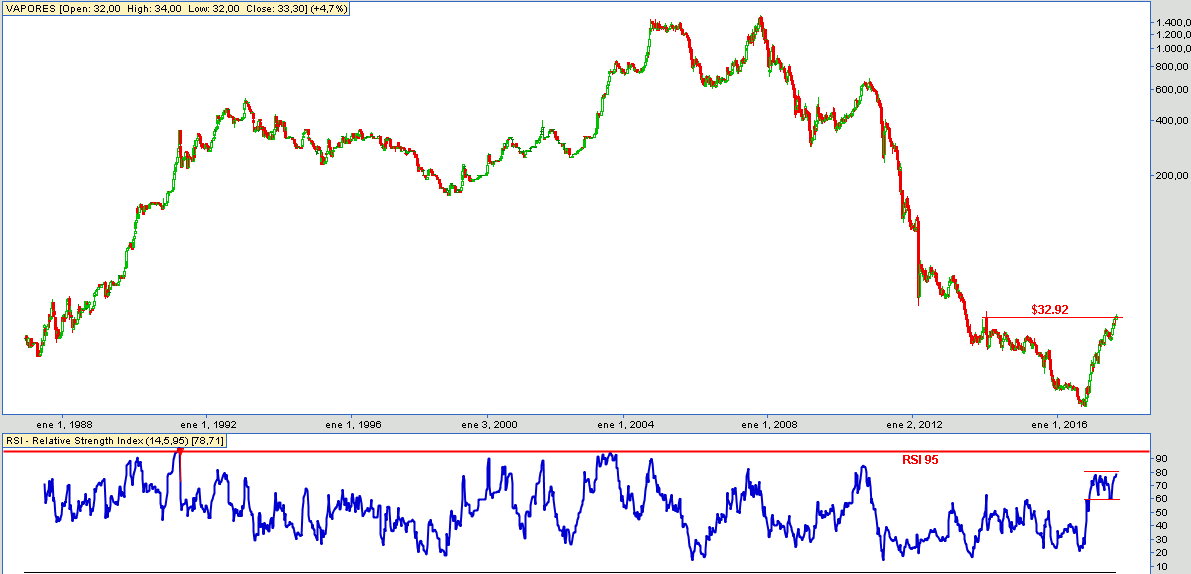Select the RSI Relative Strength Index indicator label
1191x574 pixels.
coord(114,440)
